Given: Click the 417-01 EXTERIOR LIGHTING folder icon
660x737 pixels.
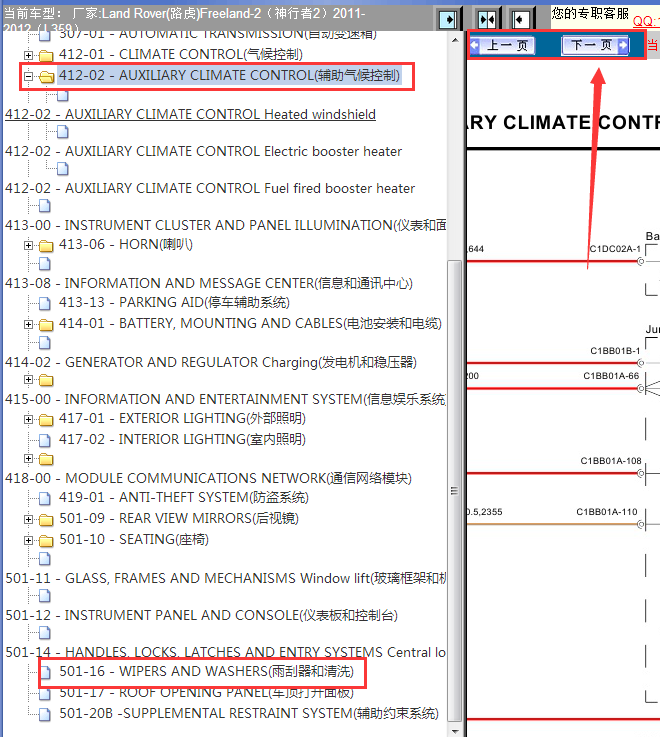Looking at the screenshot, I should coord(46,419).
